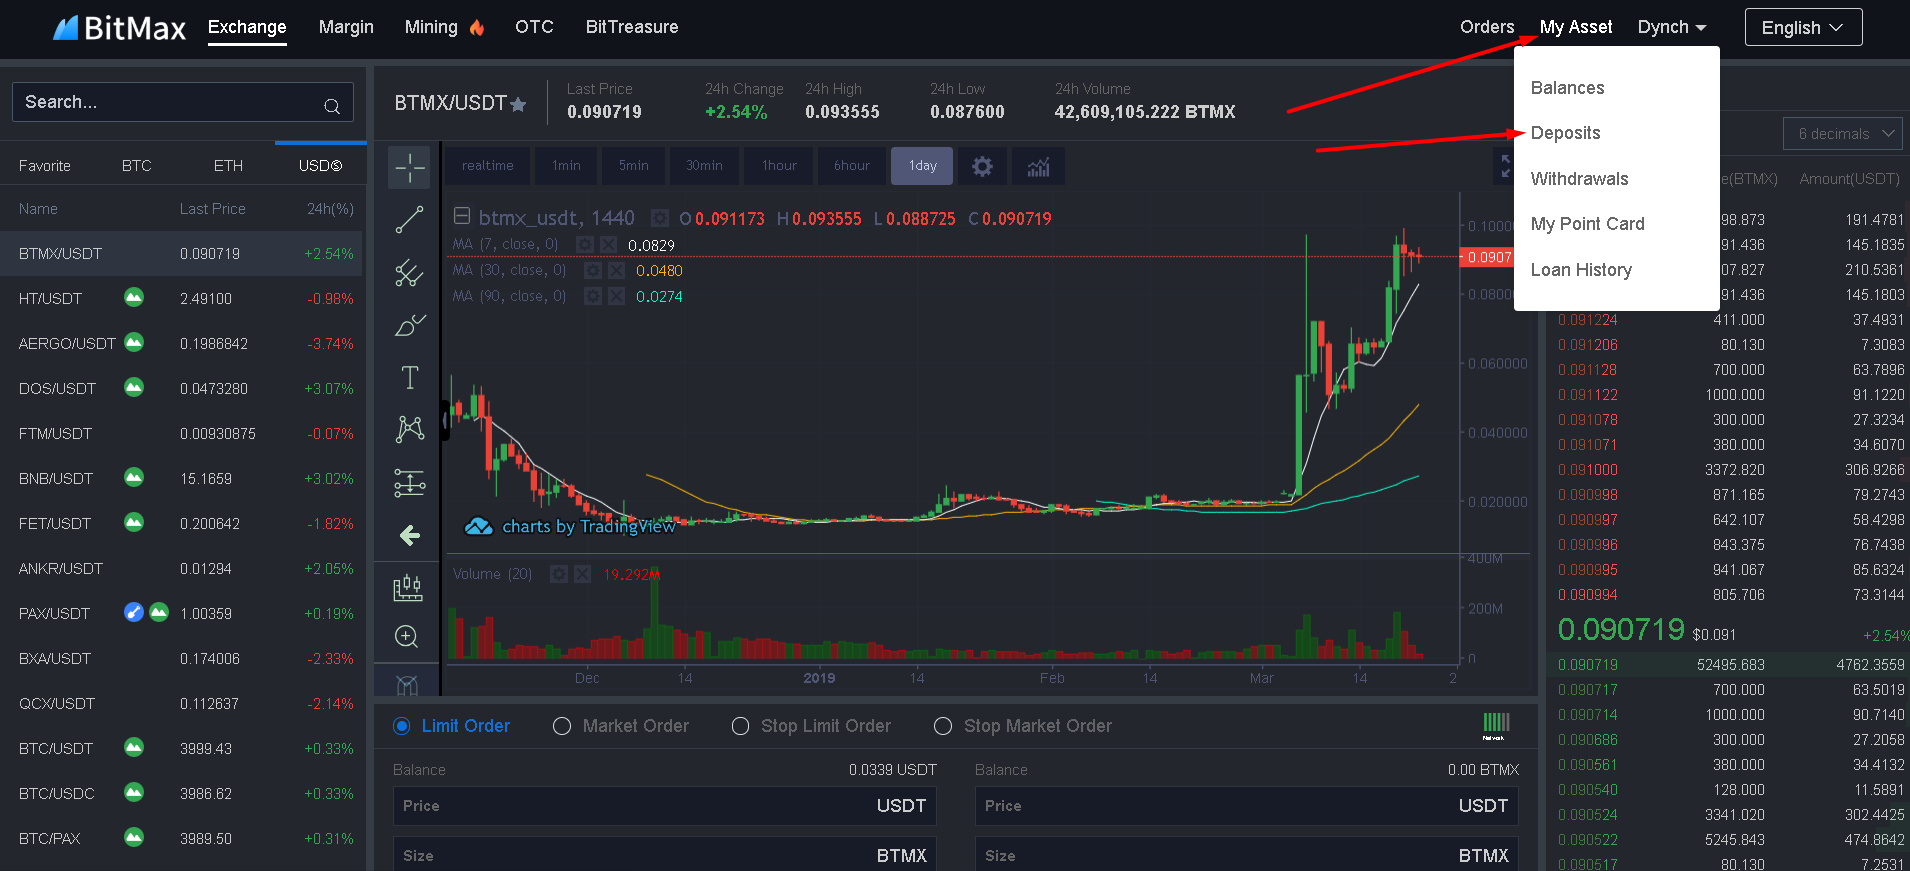Open btmx_usdt symbol settings gear
Image resolution: width=1910 pixels, height=871 pixels.
click(660, 218)
